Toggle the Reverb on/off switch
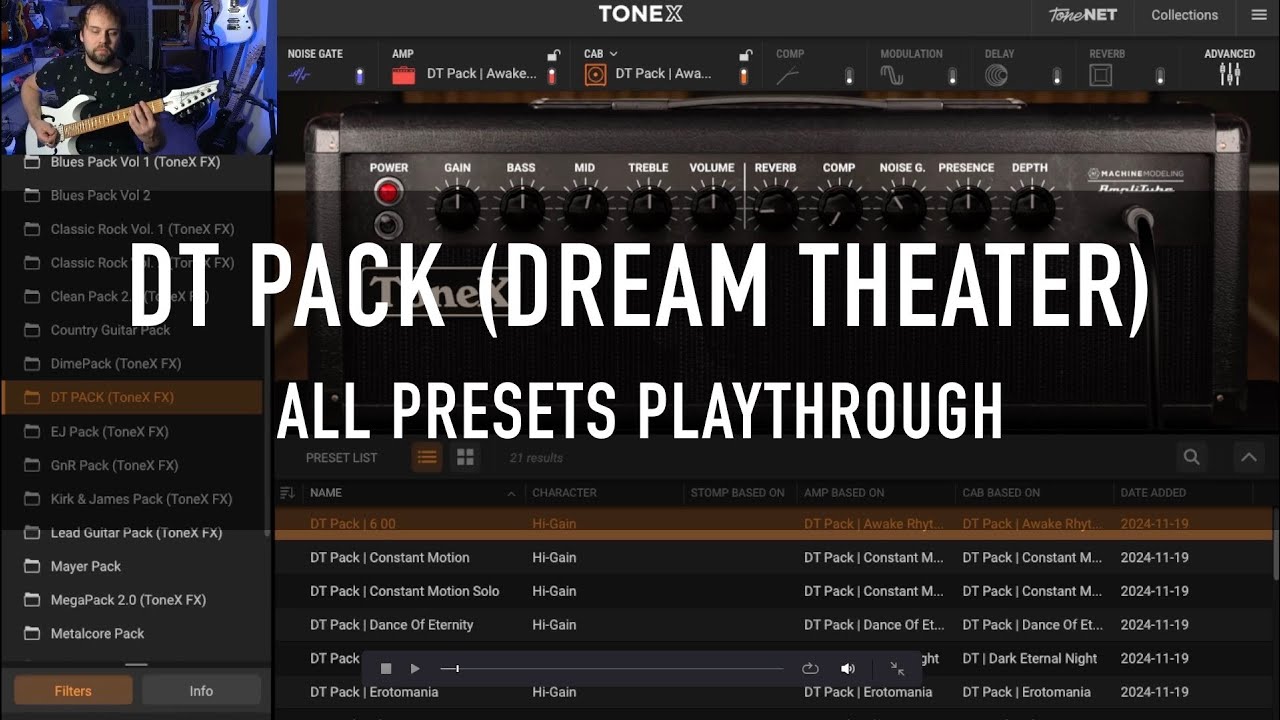 tap(1160, 76)
